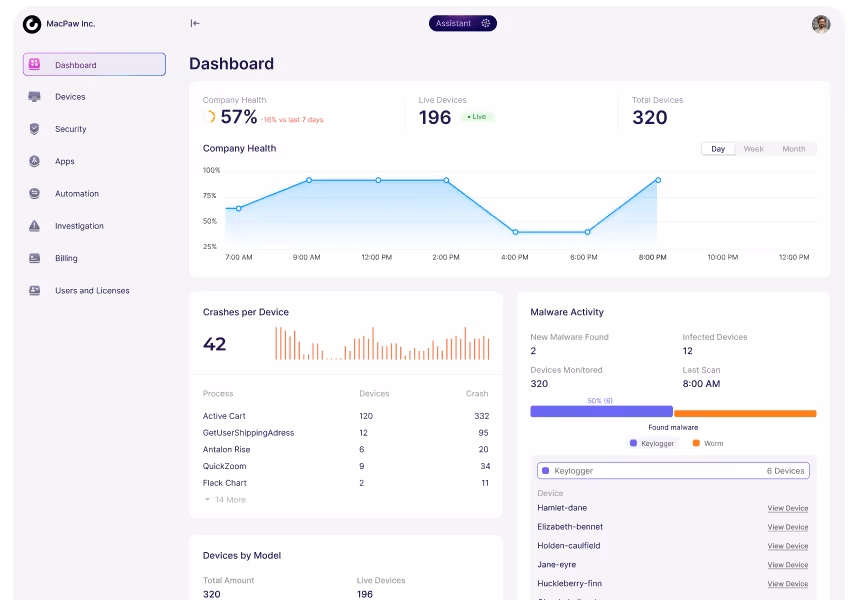Click the Crashes per Device bar chart
860x600 pixels.
382,343
